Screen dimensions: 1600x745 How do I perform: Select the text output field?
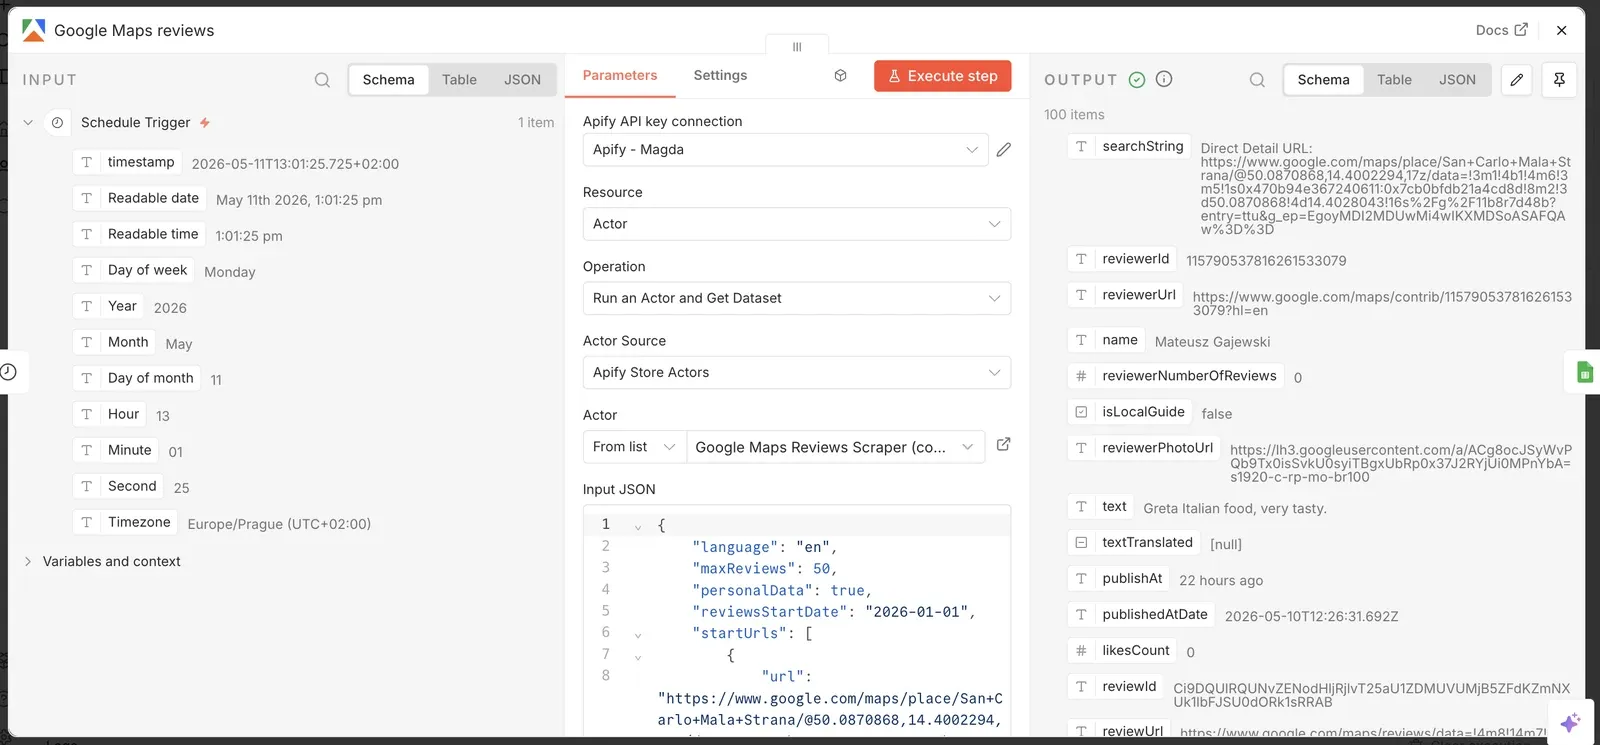pos(1101,507)
